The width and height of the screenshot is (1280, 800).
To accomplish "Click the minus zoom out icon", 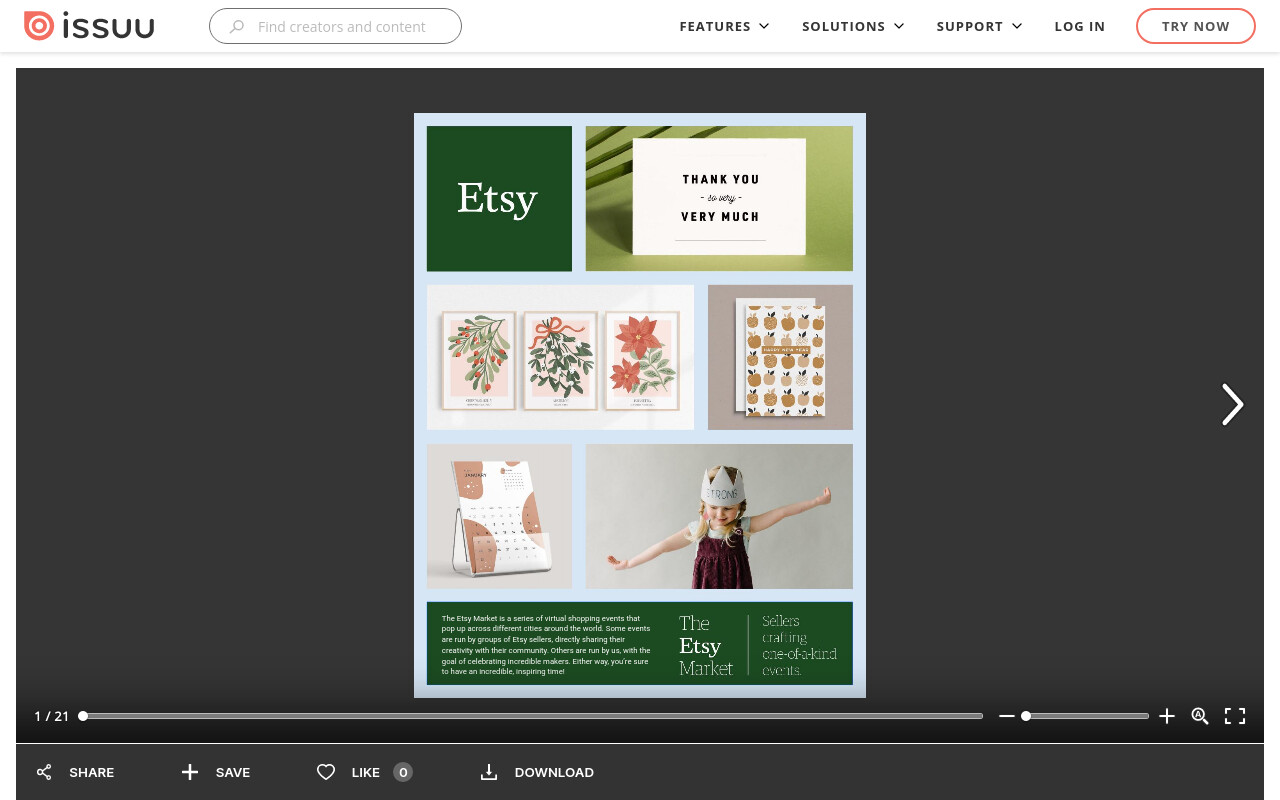I will tap(1007, 716).
